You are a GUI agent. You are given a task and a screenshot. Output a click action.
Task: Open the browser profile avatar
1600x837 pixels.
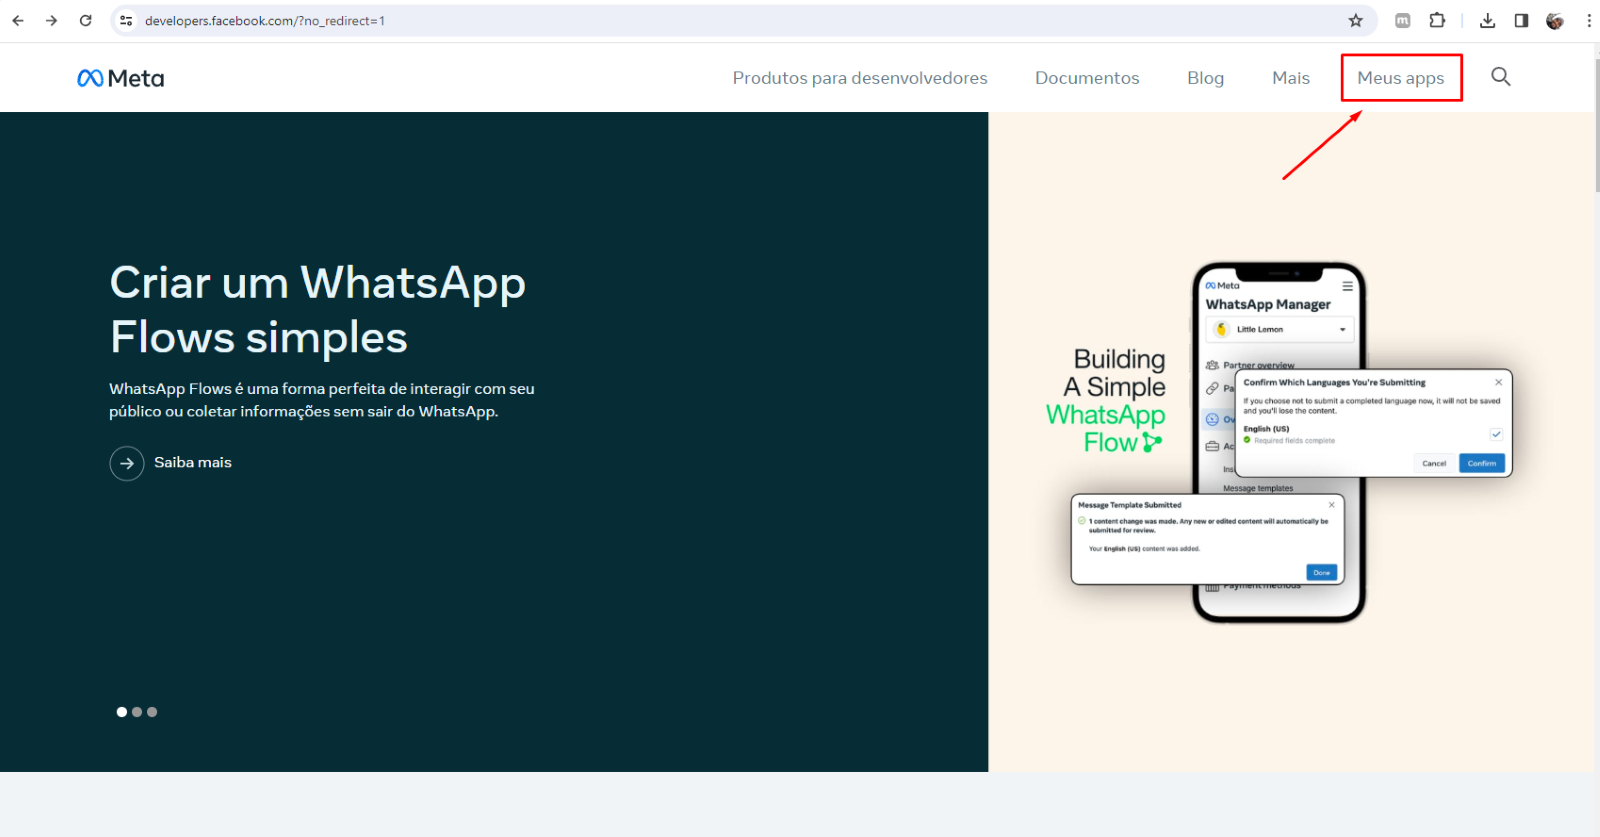(x=1555, y=20)
